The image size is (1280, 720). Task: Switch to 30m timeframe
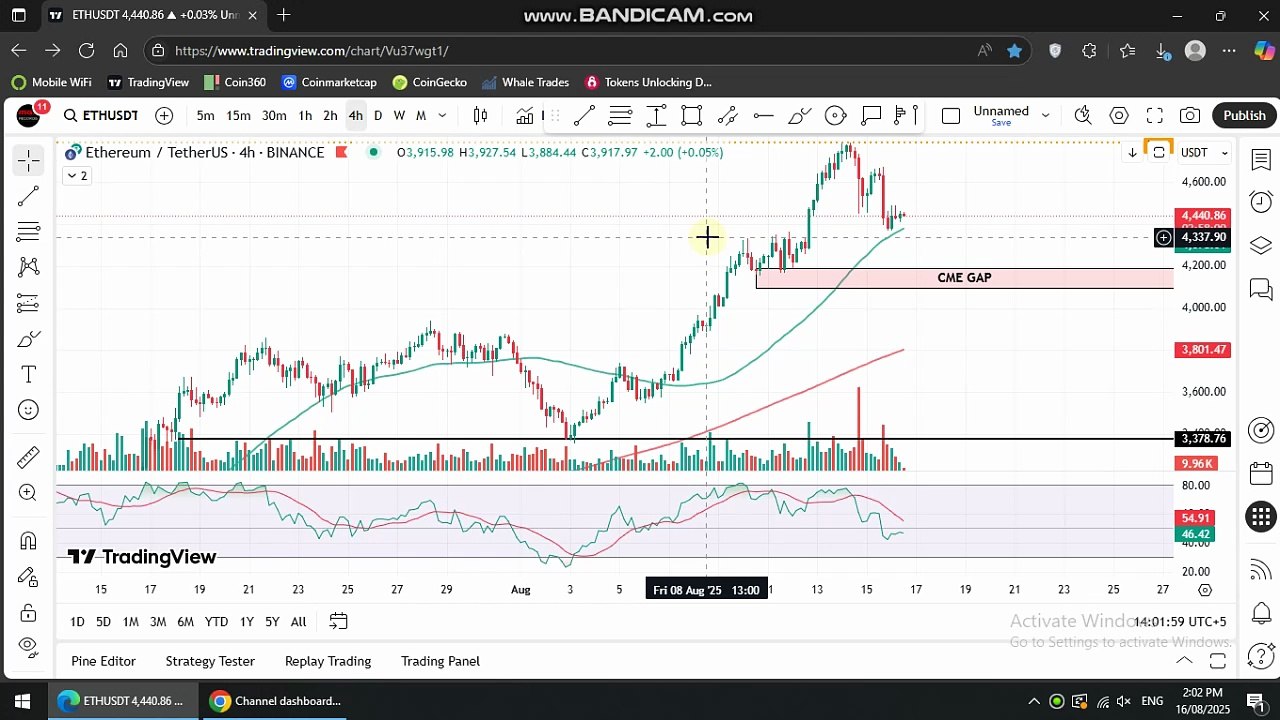(274, 116)
